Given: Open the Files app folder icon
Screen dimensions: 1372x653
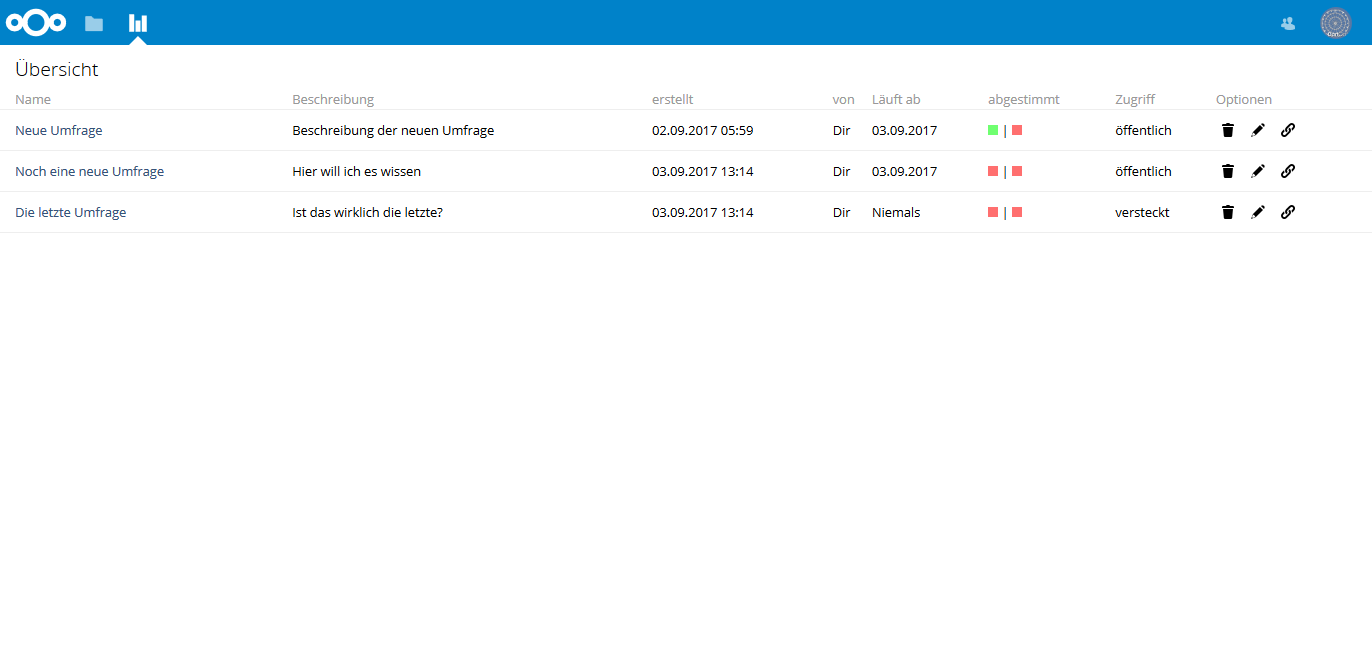Looking at the screenshot, I should pyautogui.click(x=94, y=23).
